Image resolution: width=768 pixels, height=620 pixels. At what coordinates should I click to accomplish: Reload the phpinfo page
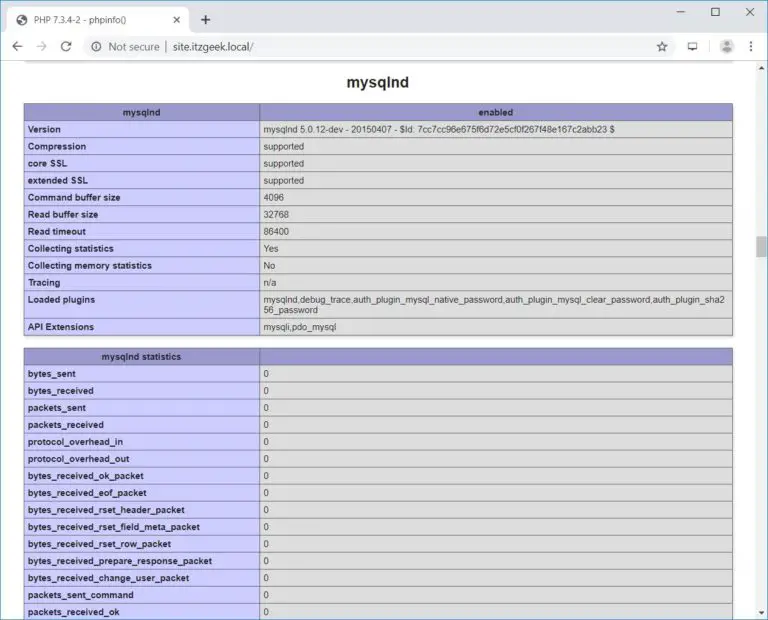[x=66, y=46]
